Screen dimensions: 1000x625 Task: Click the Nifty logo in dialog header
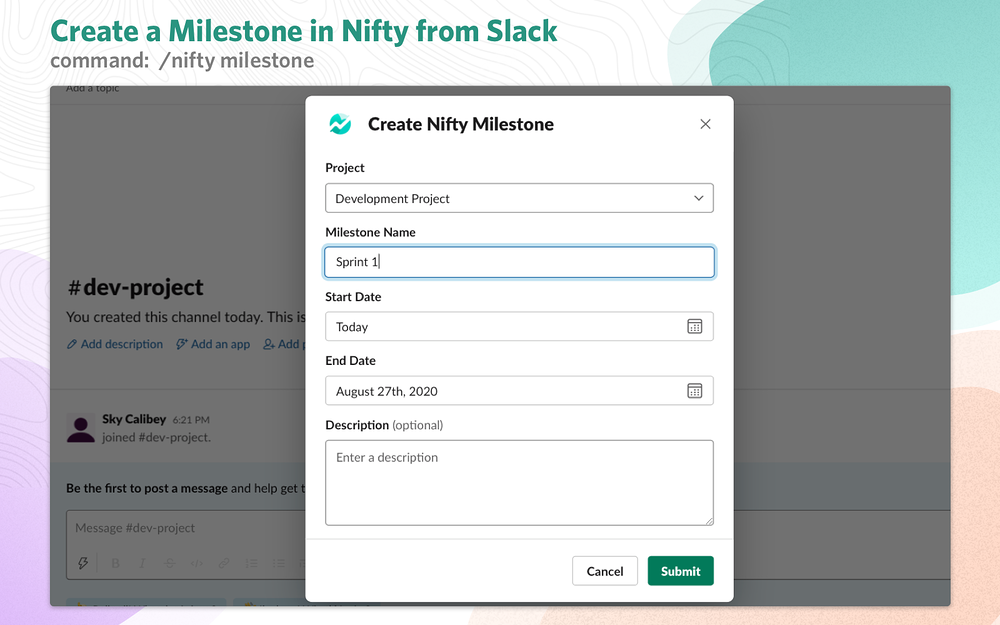pos(340,124)
